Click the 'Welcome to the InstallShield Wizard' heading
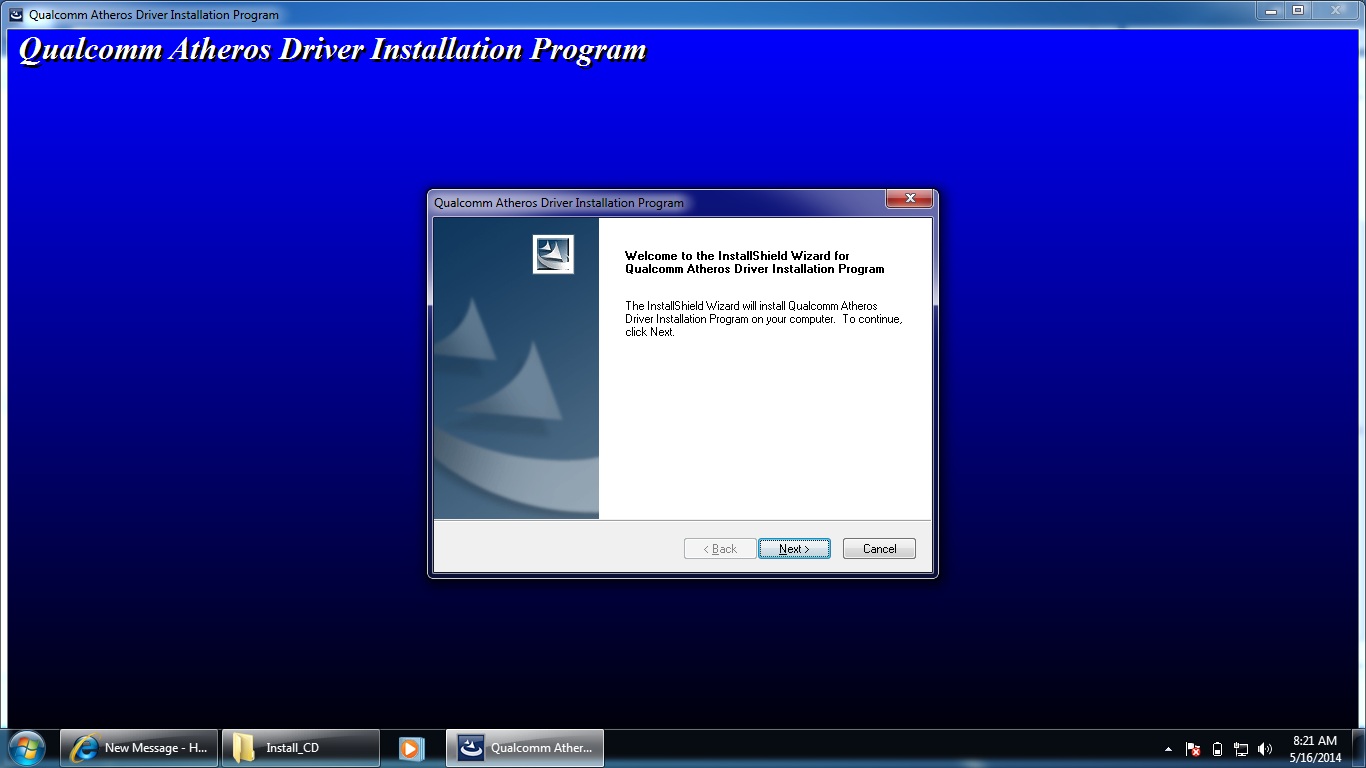Image resolution: width=1366 pixels, height=768 pixels. (x=755, y=262)
